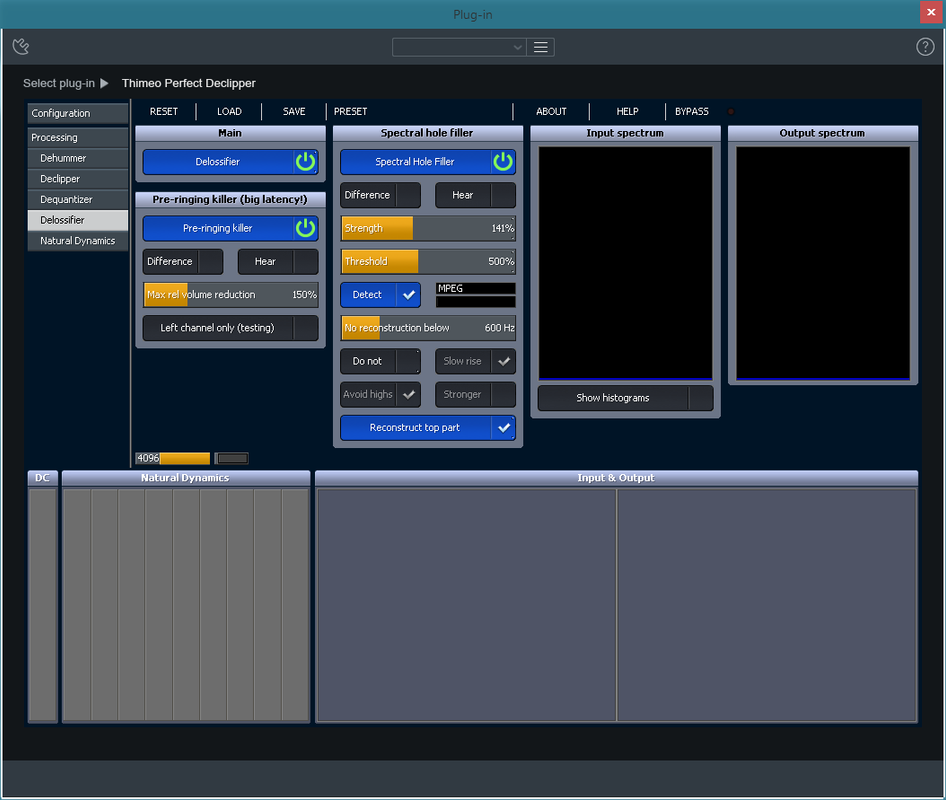This screenshot has height=800, width=946.
Task: Toggle the Pre-ringing killer Hear switch
Action: (x=278, y=261)
